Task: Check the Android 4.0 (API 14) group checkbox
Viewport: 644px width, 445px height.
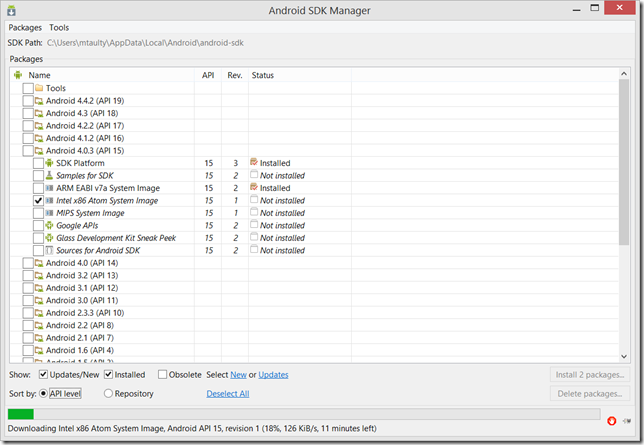Action: [x=28, y=263]
